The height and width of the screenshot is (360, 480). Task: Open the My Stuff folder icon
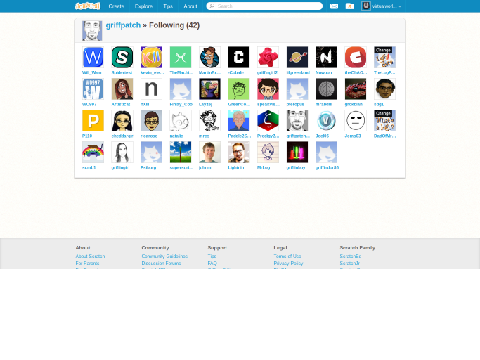(350, 6)
